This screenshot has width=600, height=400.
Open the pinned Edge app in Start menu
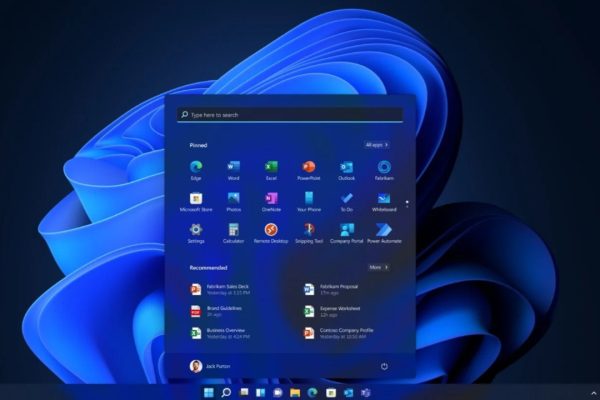196,170
